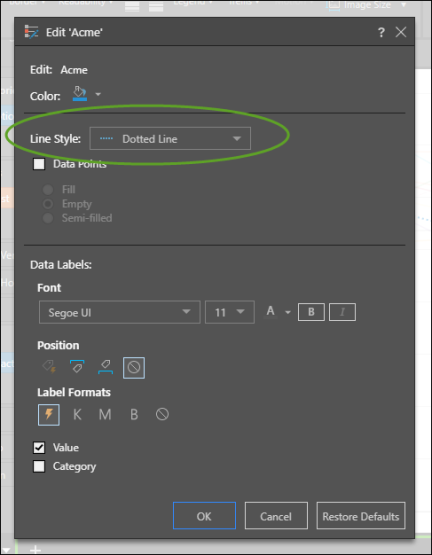This screenshot has height=555, width=432.
Task: Toggle Bold for data labels
Action: pos(311,312)
